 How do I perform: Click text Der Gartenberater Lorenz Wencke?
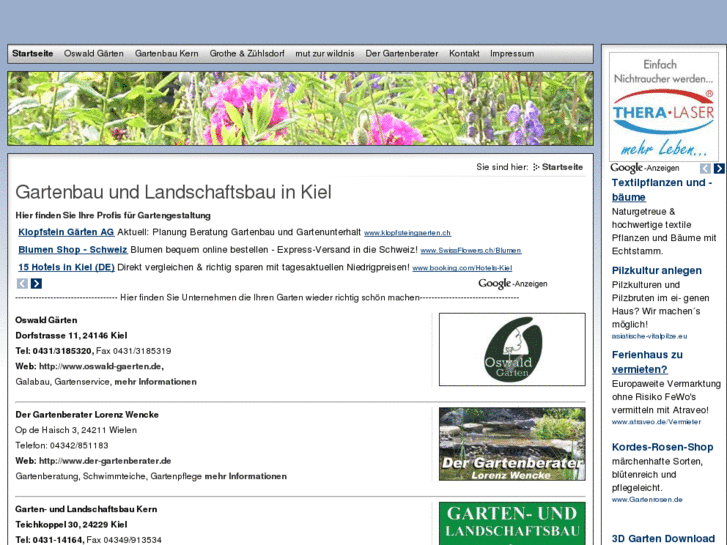[87, 415]
